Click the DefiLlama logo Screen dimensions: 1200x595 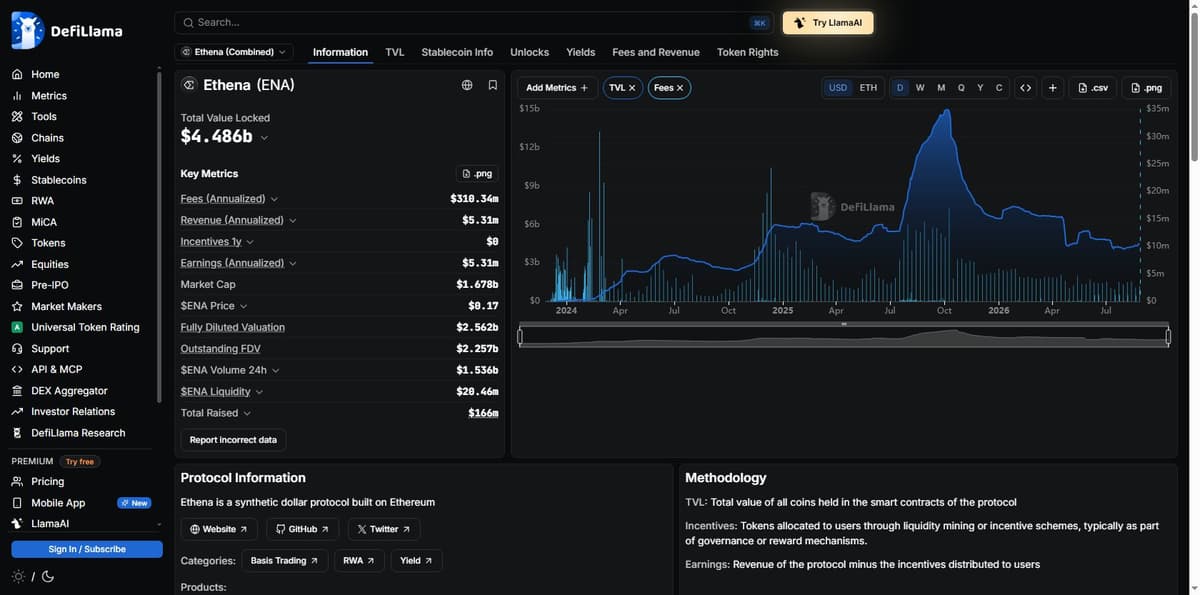(x=67, y=30)
